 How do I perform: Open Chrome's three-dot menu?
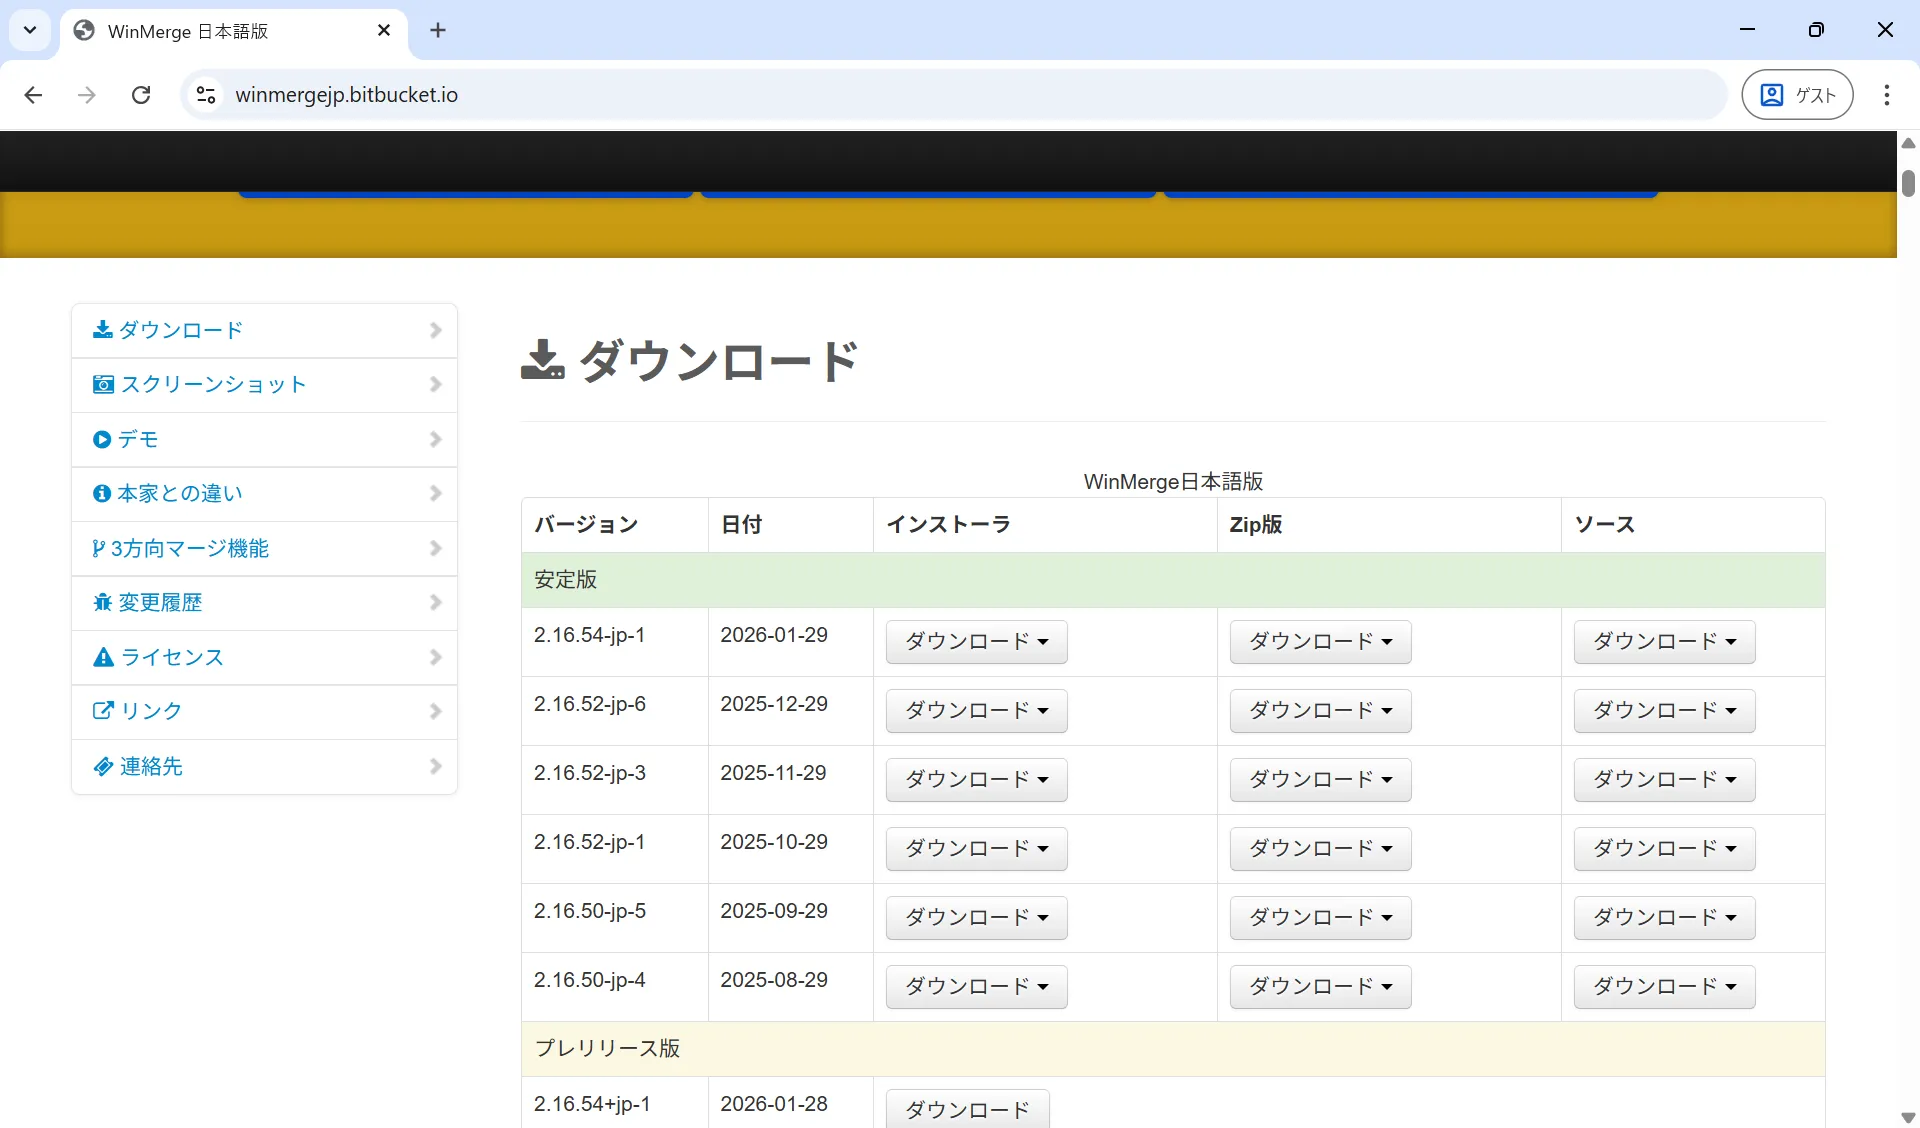1887,95
